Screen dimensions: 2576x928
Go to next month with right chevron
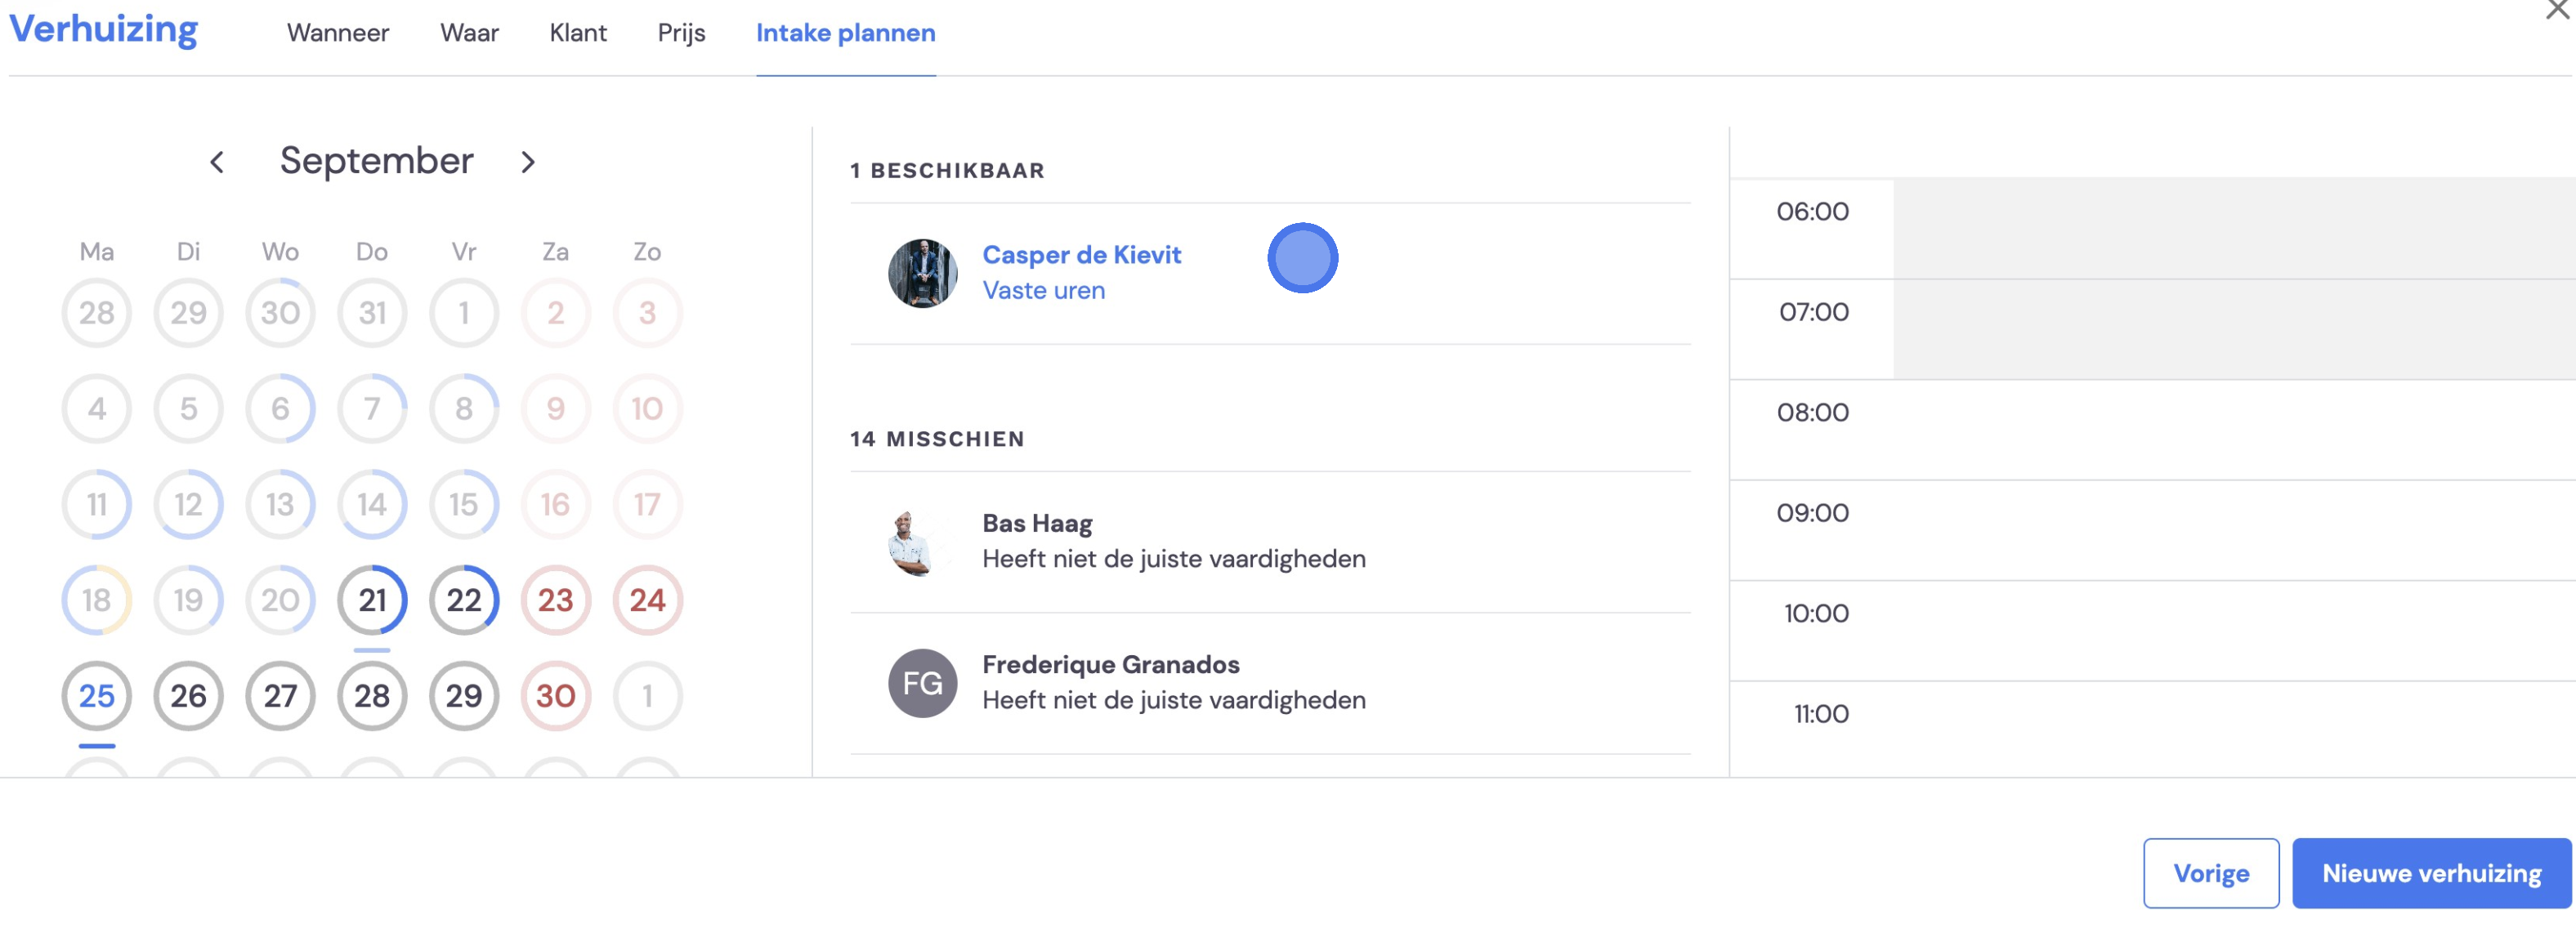coord(528,162)
